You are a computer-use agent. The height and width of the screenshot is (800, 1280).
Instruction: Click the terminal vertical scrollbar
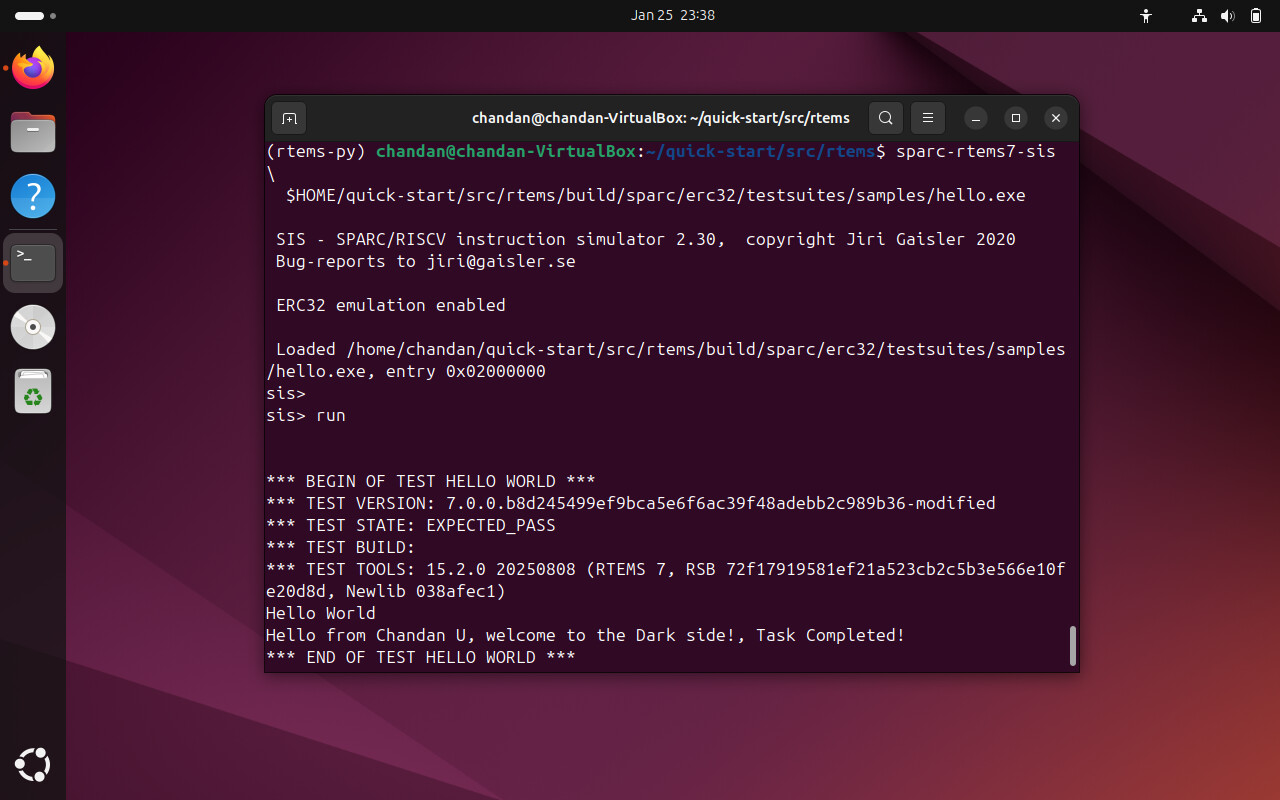click(x=1073, y=645)
